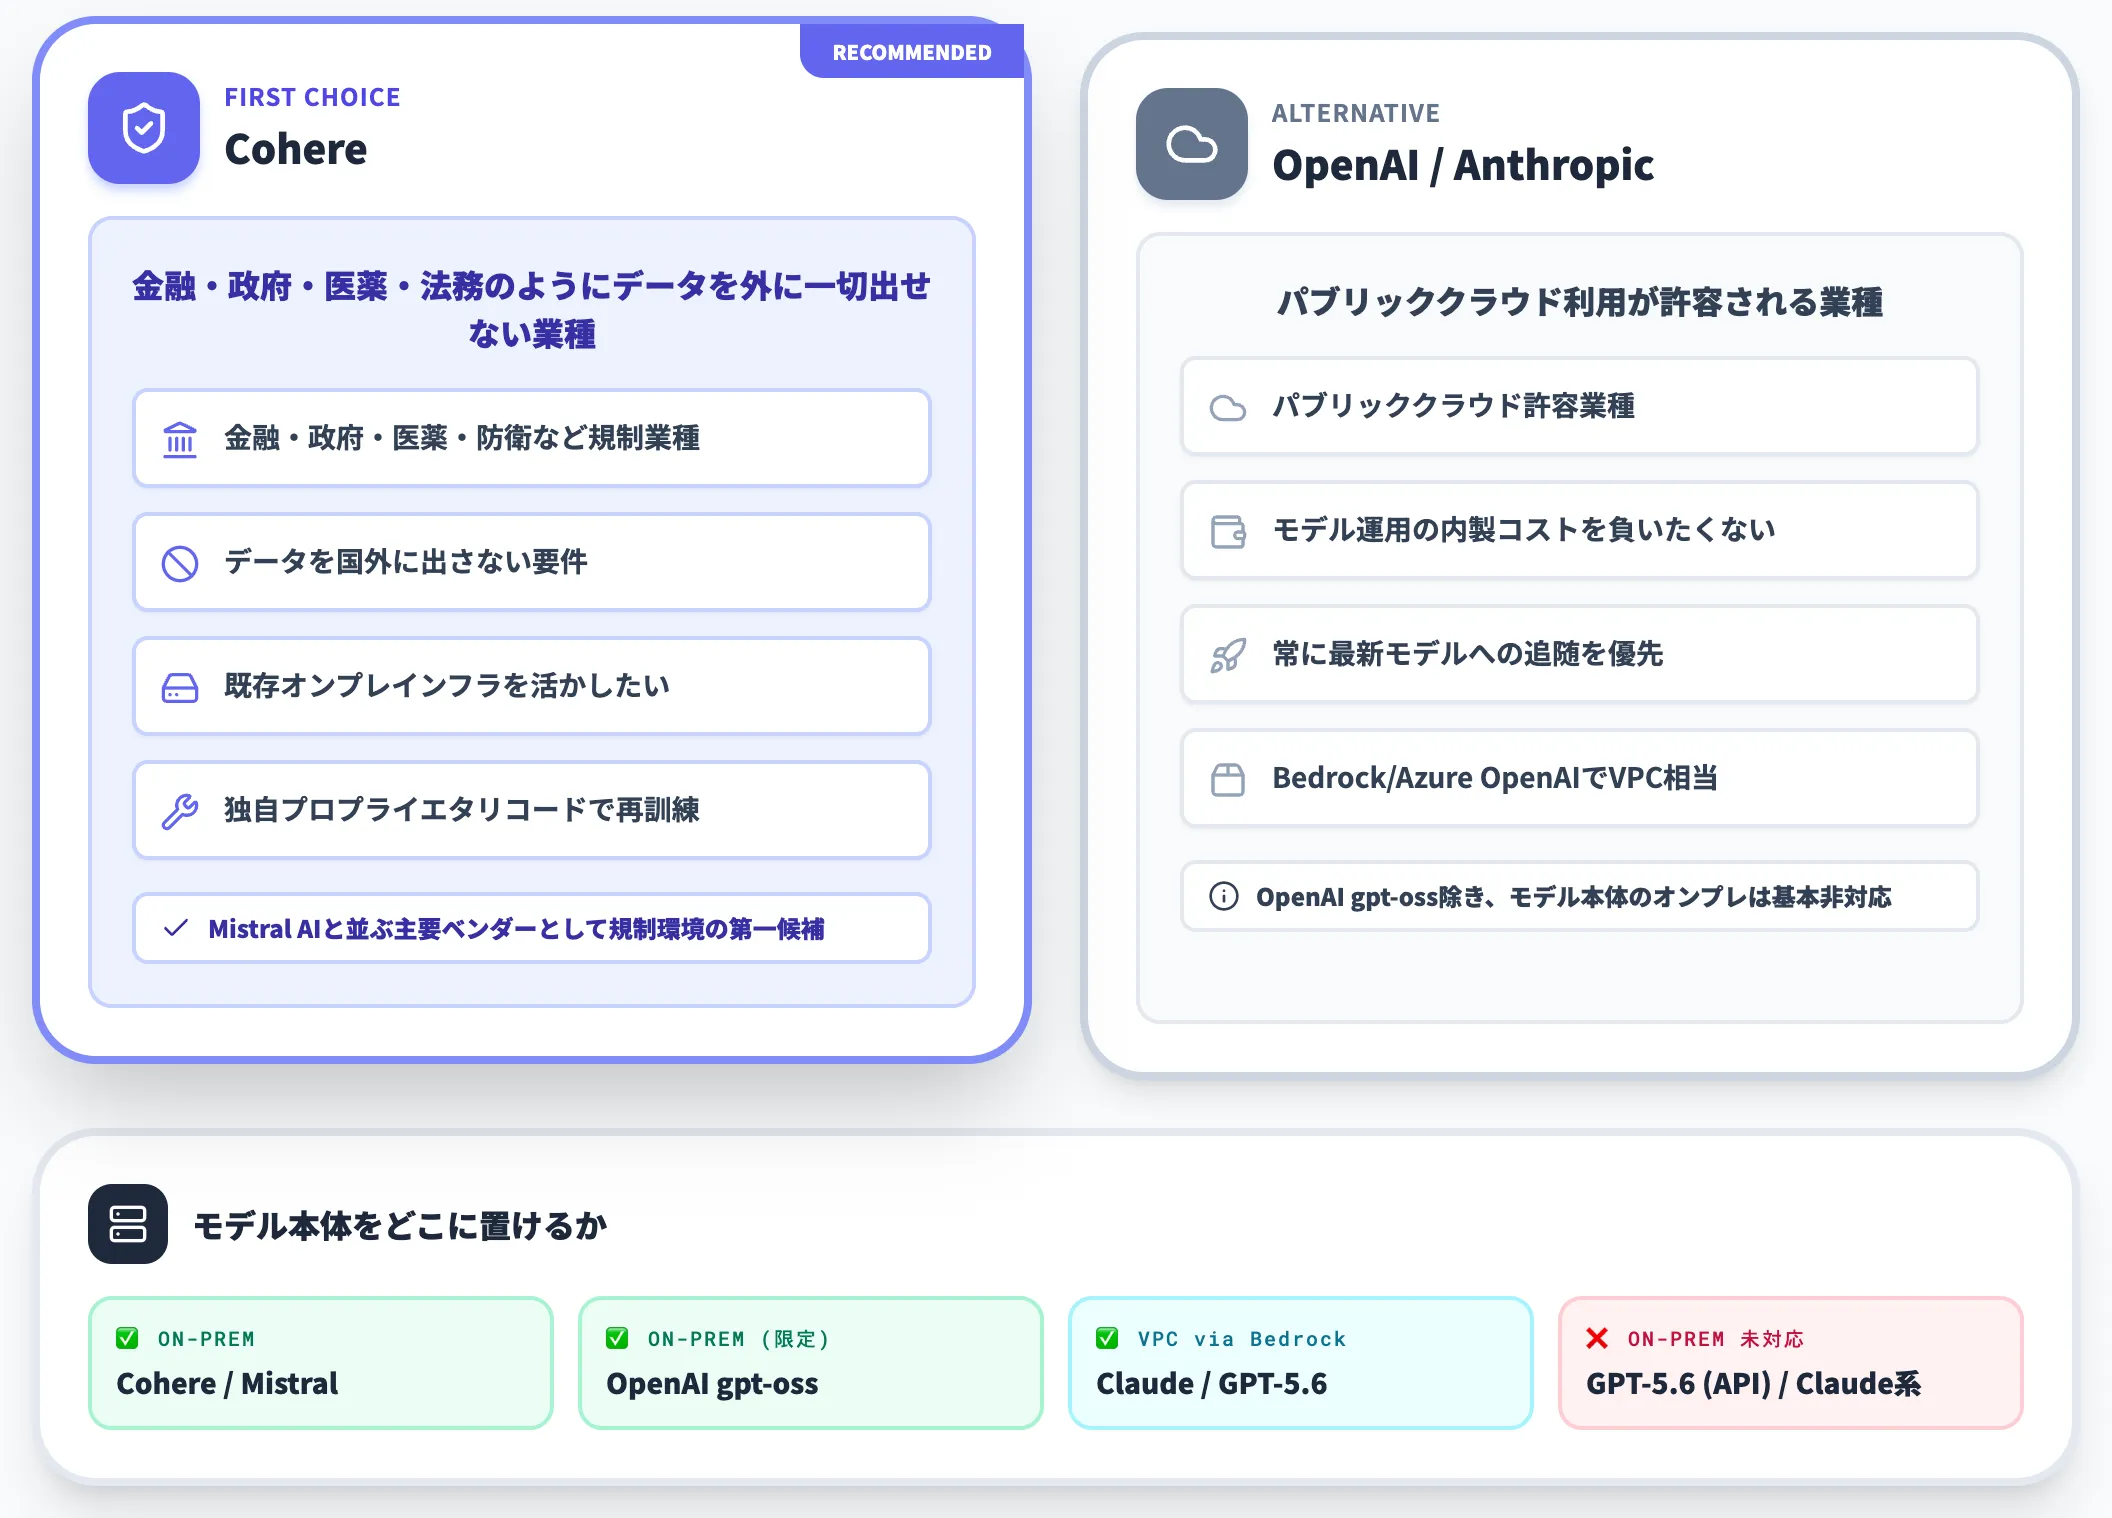Click the ON-PREM 未対応 label
This screenshot has height=1518, width=2112.
(x=1716, y=1339)
